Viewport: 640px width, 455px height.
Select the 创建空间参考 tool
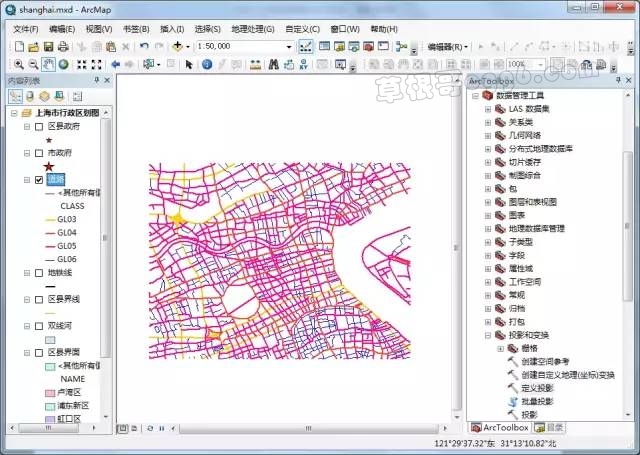point(545,362)
